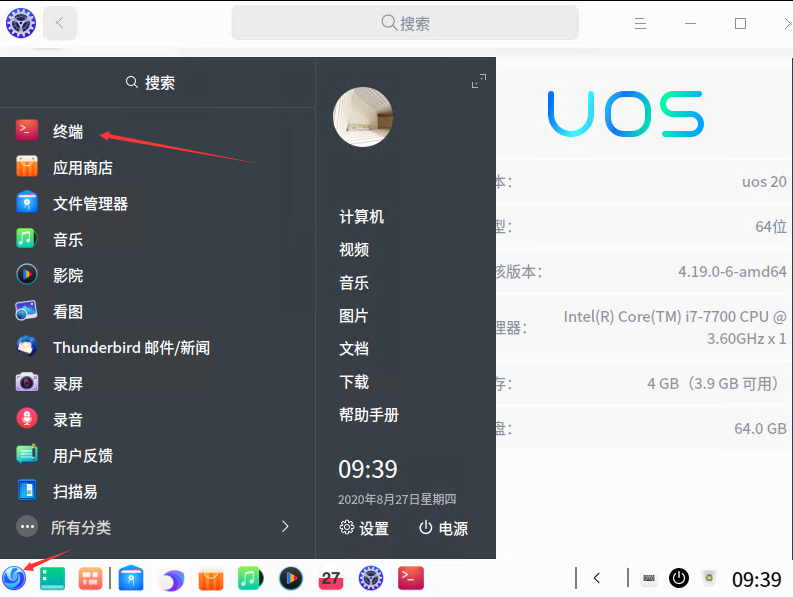Viewport: 793px width, 597px height.
Task: Open Control Center from dock
Action: pyautogui.click(x=371, y=578)
